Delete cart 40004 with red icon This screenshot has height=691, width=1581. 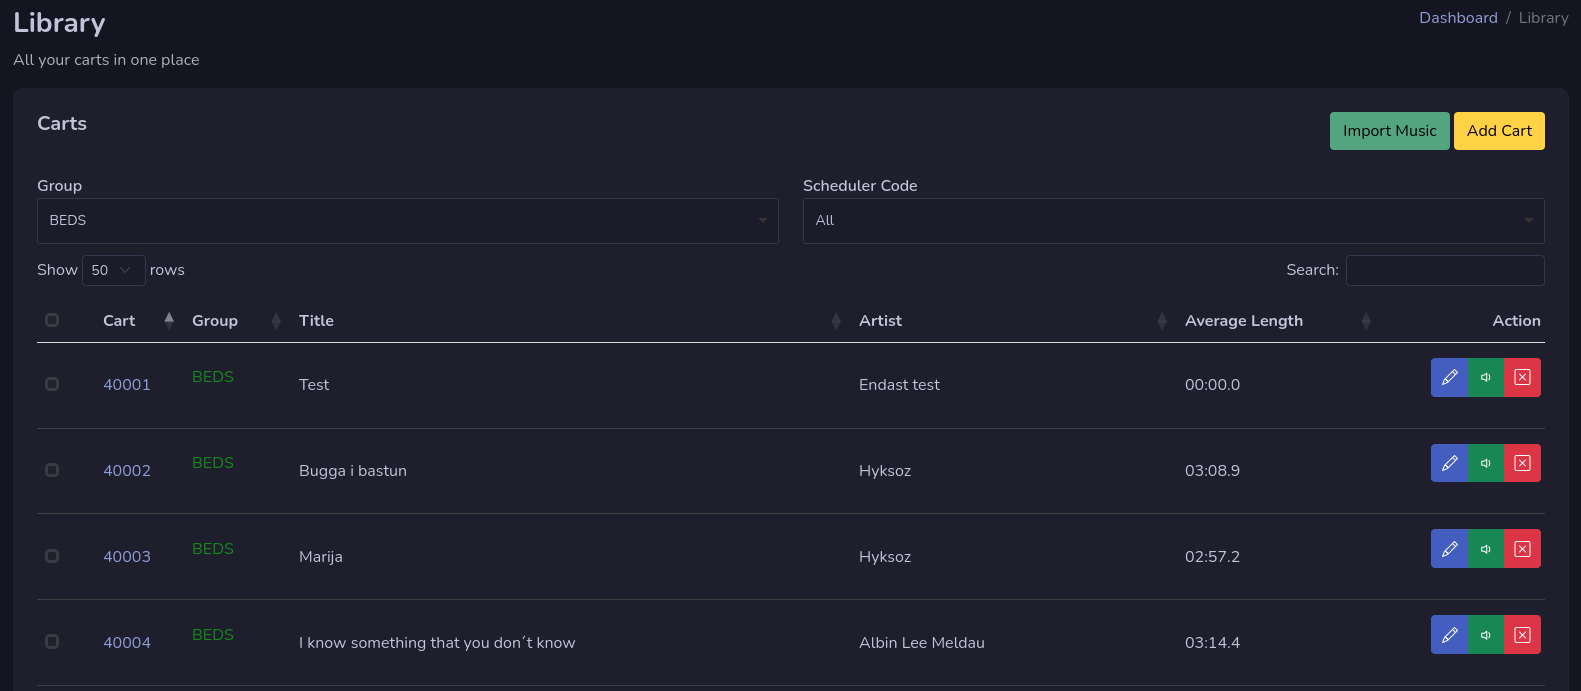[x=1522, y=635]
